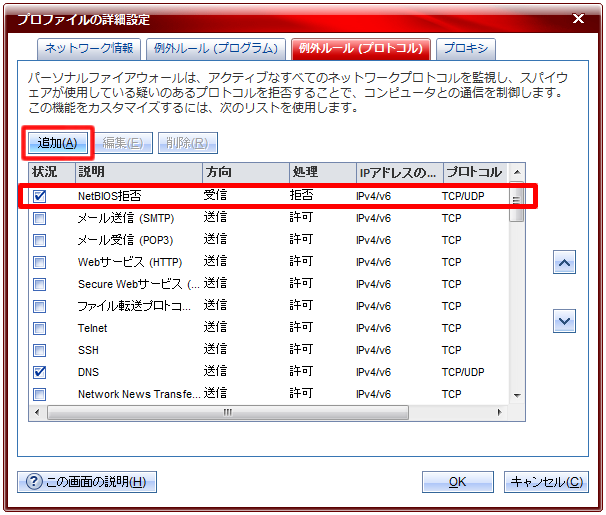
Task: Sort list by the プロトコル column header
Action: coord(473,172)
